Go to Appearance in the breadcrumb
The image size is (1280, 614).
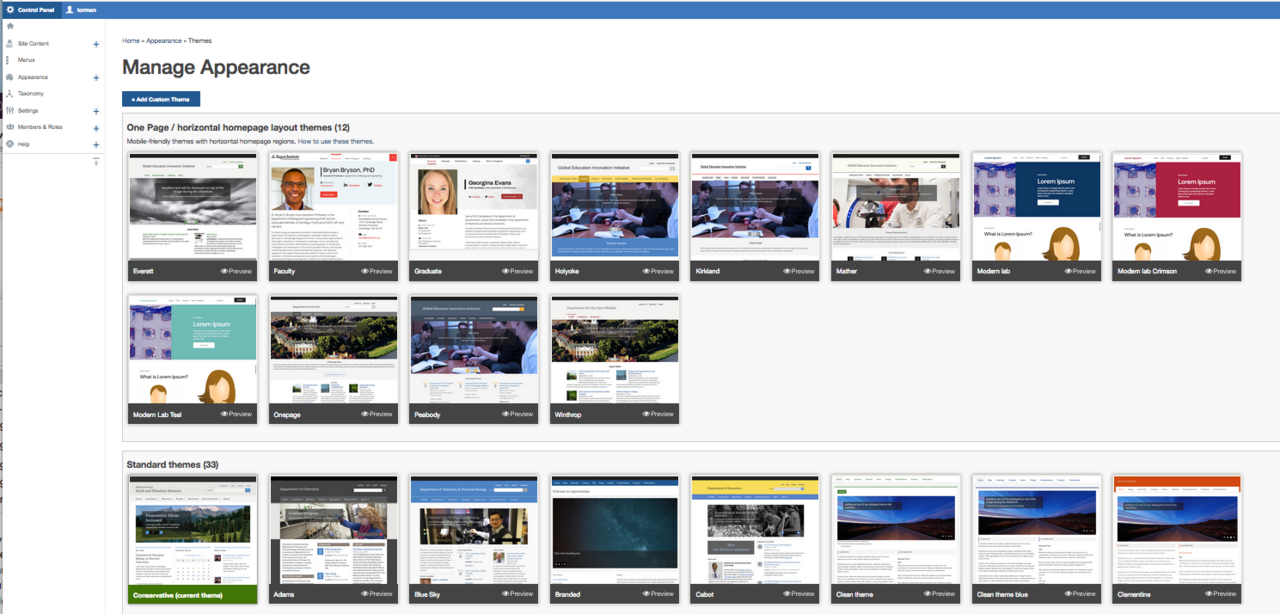coord(164,41)
